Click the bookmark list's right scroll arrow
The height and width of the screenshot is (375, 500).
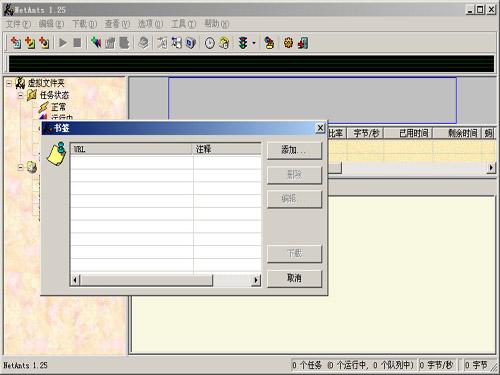click(x=256, y=280)
